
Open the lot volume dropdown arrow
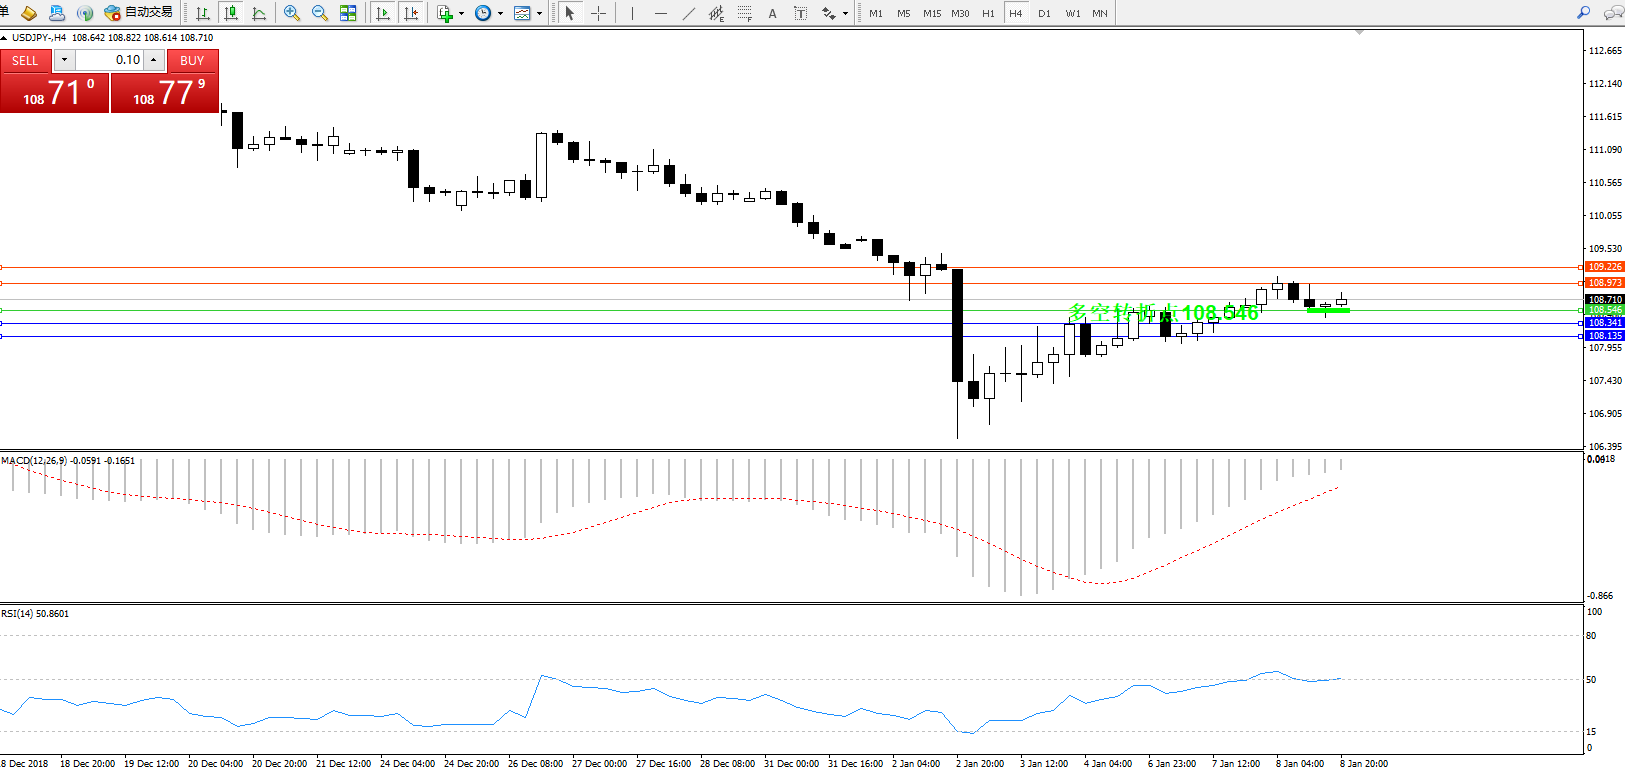tap(64, 60)
